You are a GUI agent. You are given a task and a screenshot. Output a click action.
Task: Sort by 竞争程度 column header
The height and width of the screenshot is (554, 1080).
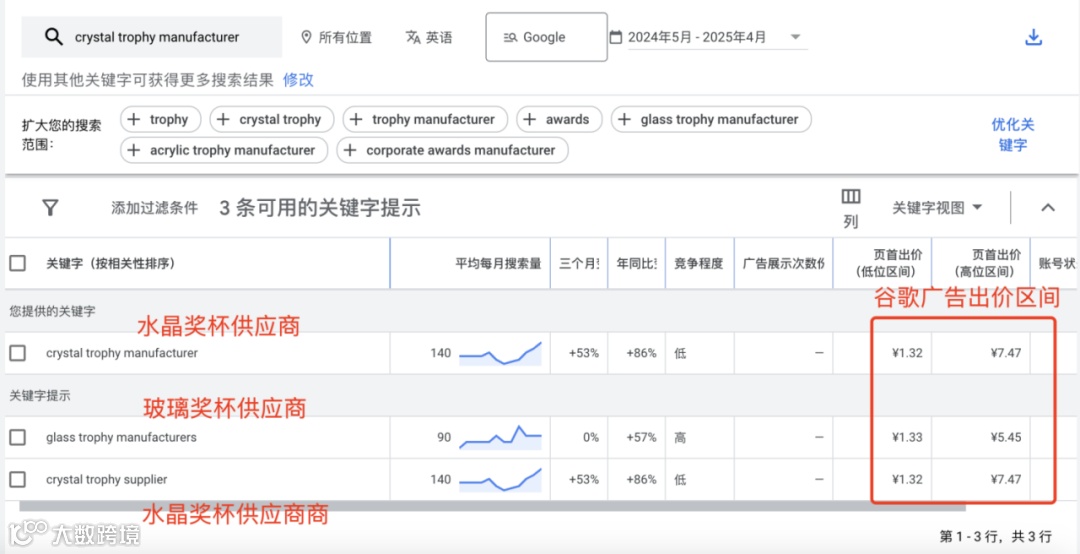click(698, 263)
